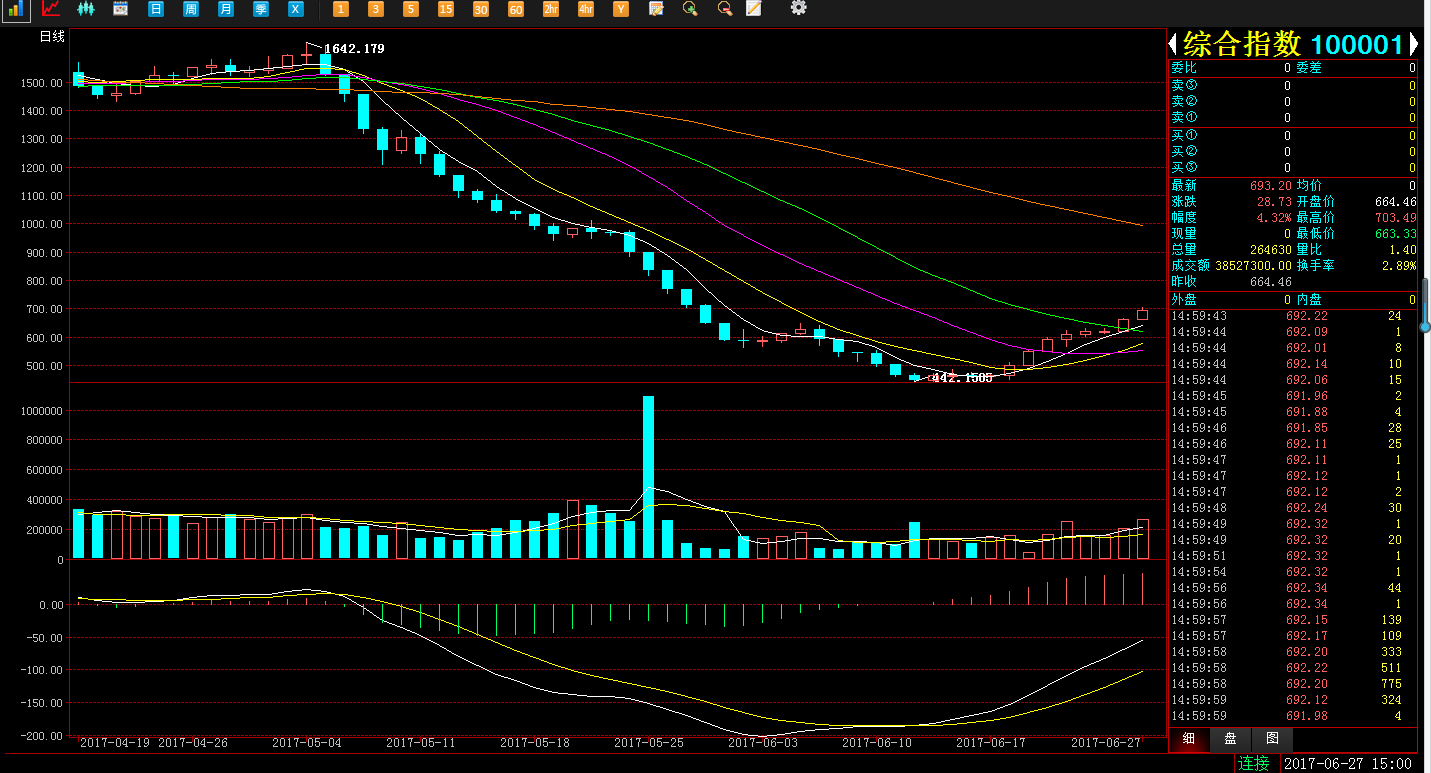Click the low price label 442.1505

pos(962,378)
